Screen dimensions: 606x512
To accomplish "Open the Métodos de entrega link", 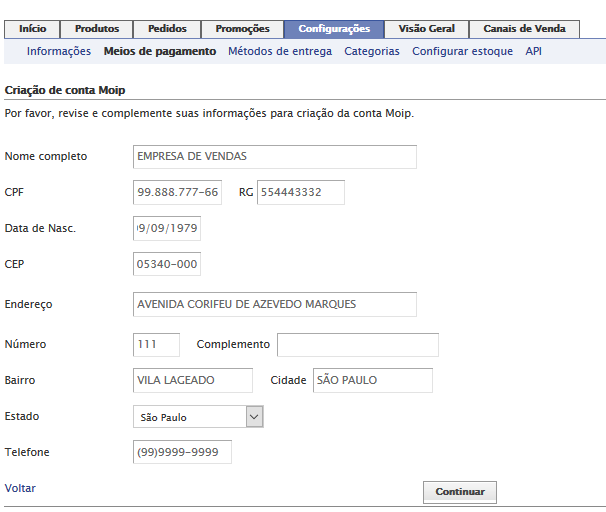I will point(280,51).
